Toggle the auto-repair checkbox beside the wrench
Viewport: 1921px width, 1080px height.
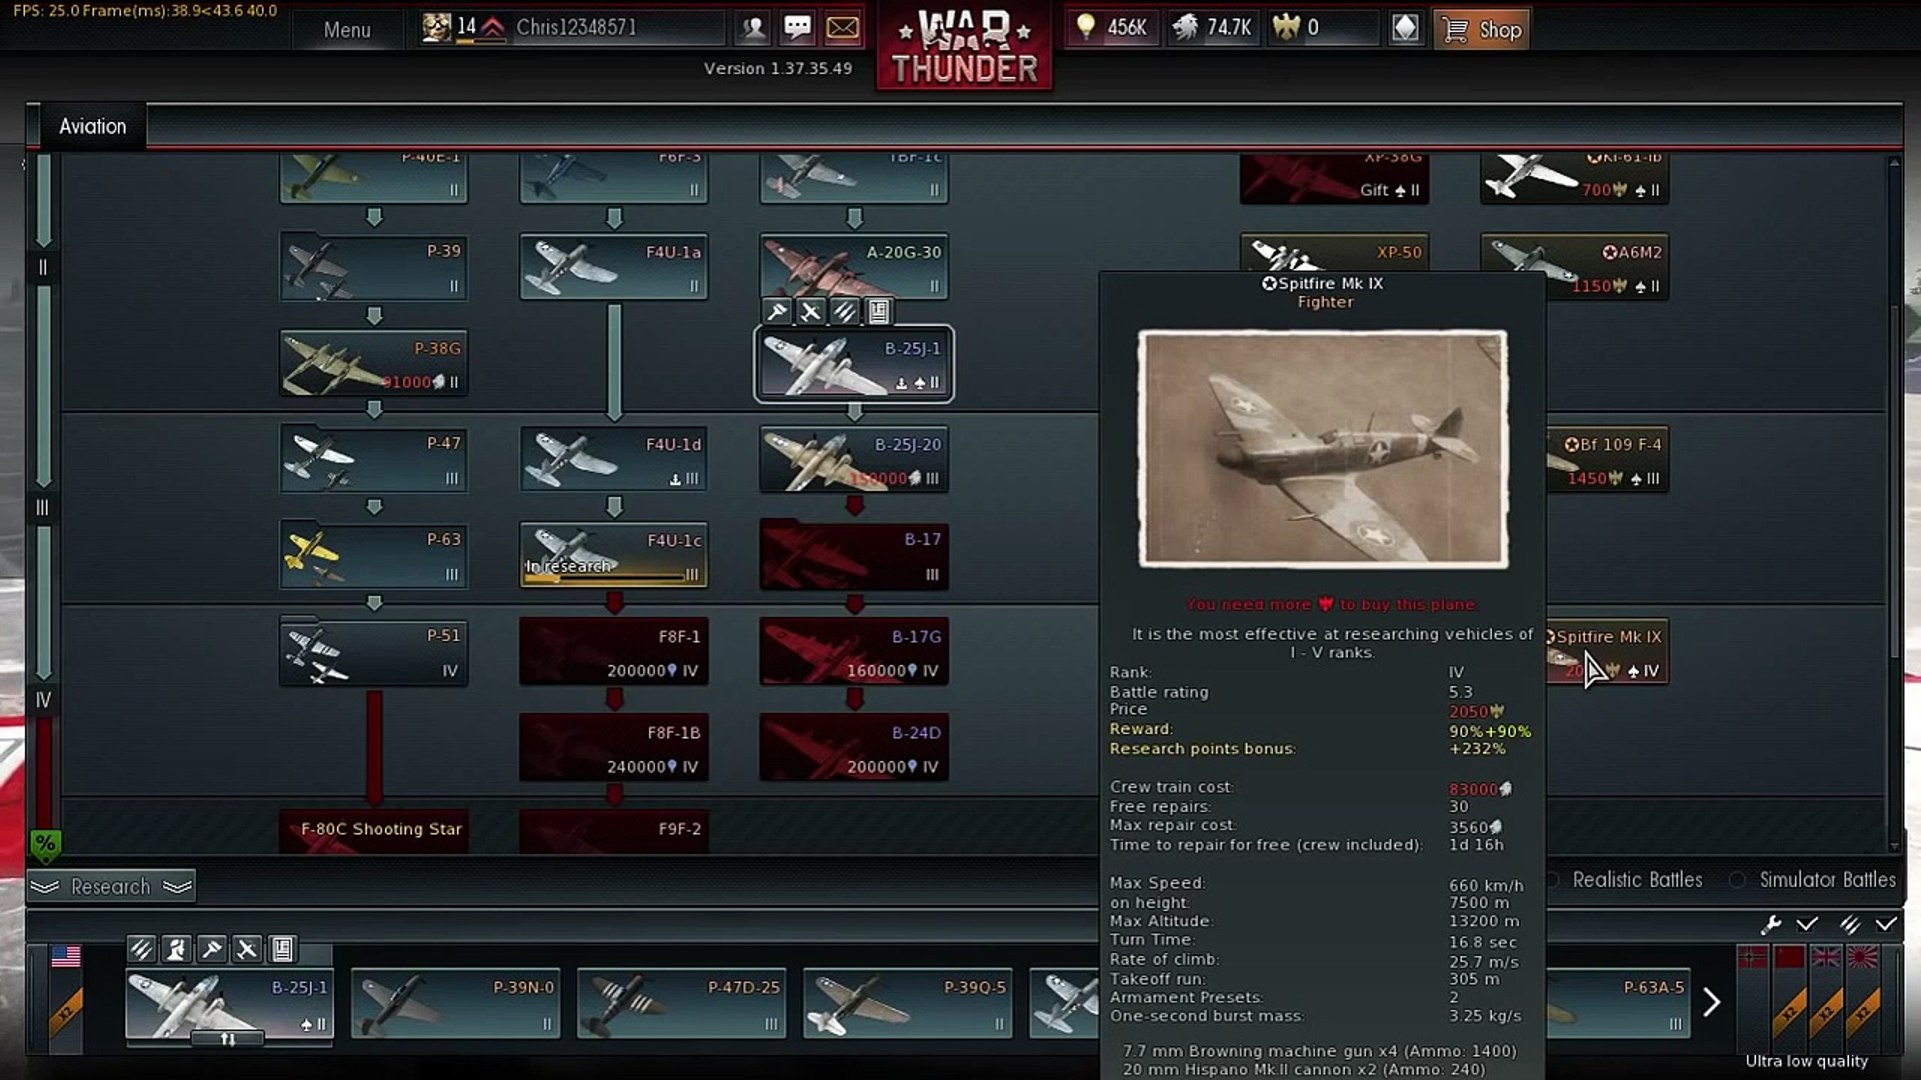tap(1806, 924)
